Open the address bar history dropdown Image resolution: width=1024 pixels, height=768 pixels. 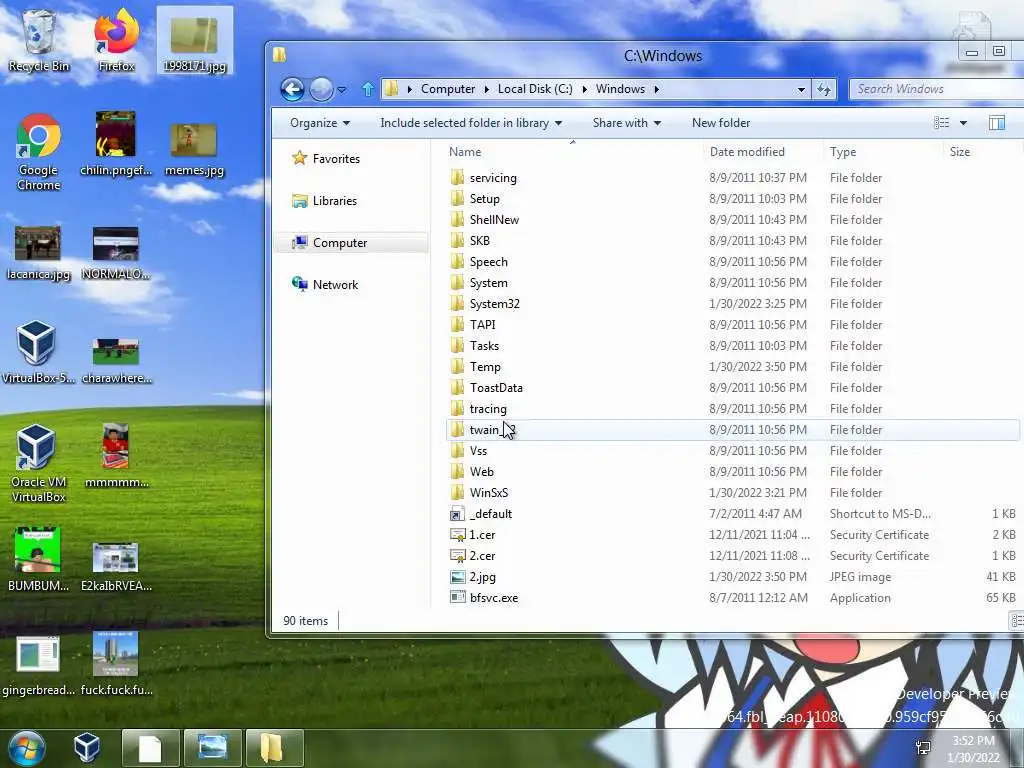pyautogui.click(x=801, y=89)
